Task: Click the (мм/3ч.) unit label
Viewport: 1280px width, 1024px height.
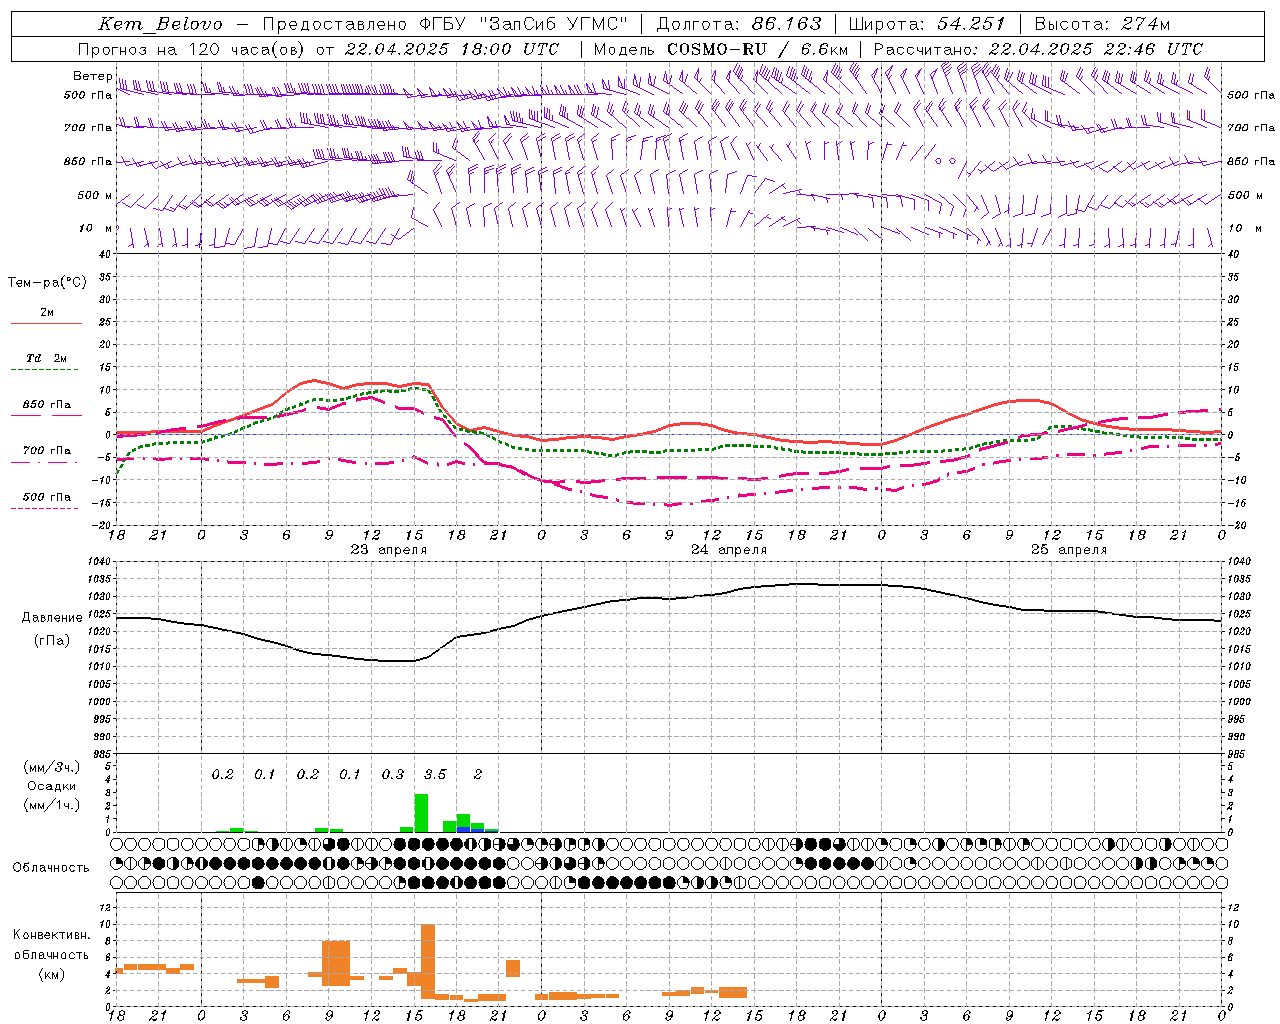Action: tap(51, 767)
